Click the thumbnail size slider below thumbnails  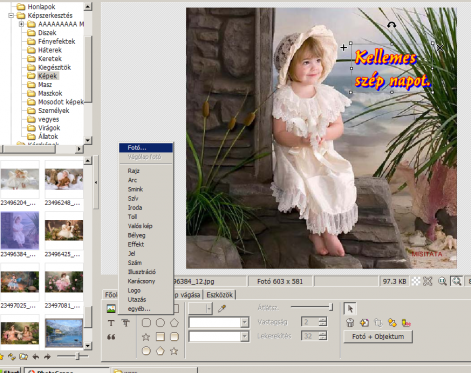[x=73, y=356]
